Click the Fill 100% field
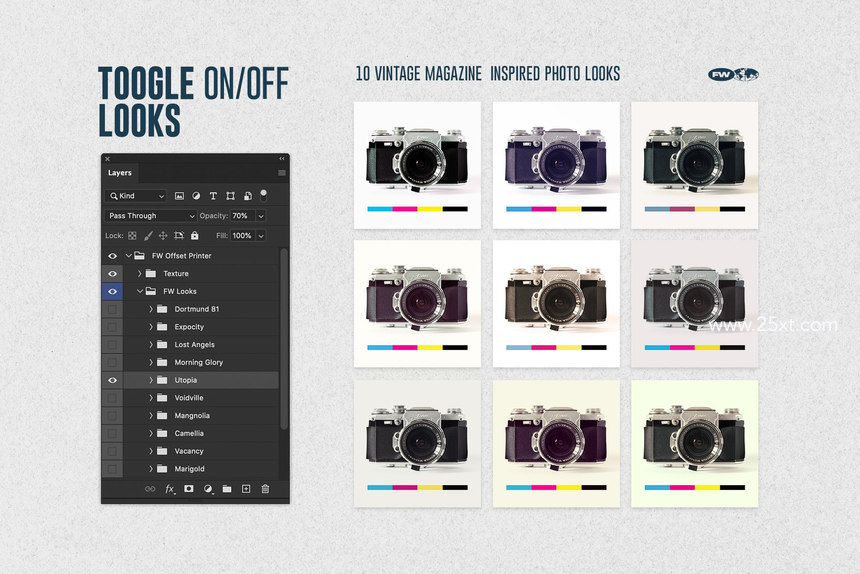This screenshot has width=860, height=574. tap(242, 236)
